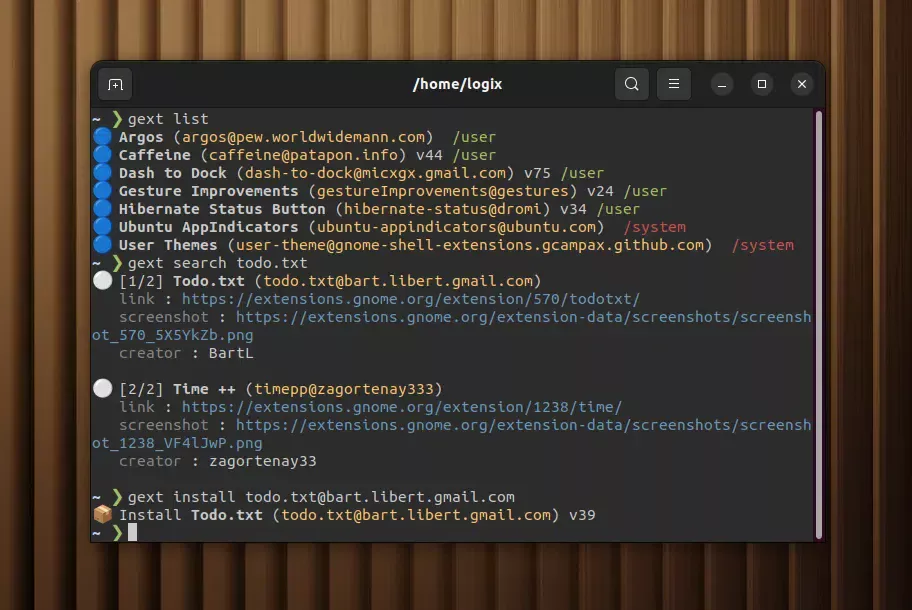Screen dimensions: 912x610
Task: Click the terminal input cursor
Action: click(131, 532)
